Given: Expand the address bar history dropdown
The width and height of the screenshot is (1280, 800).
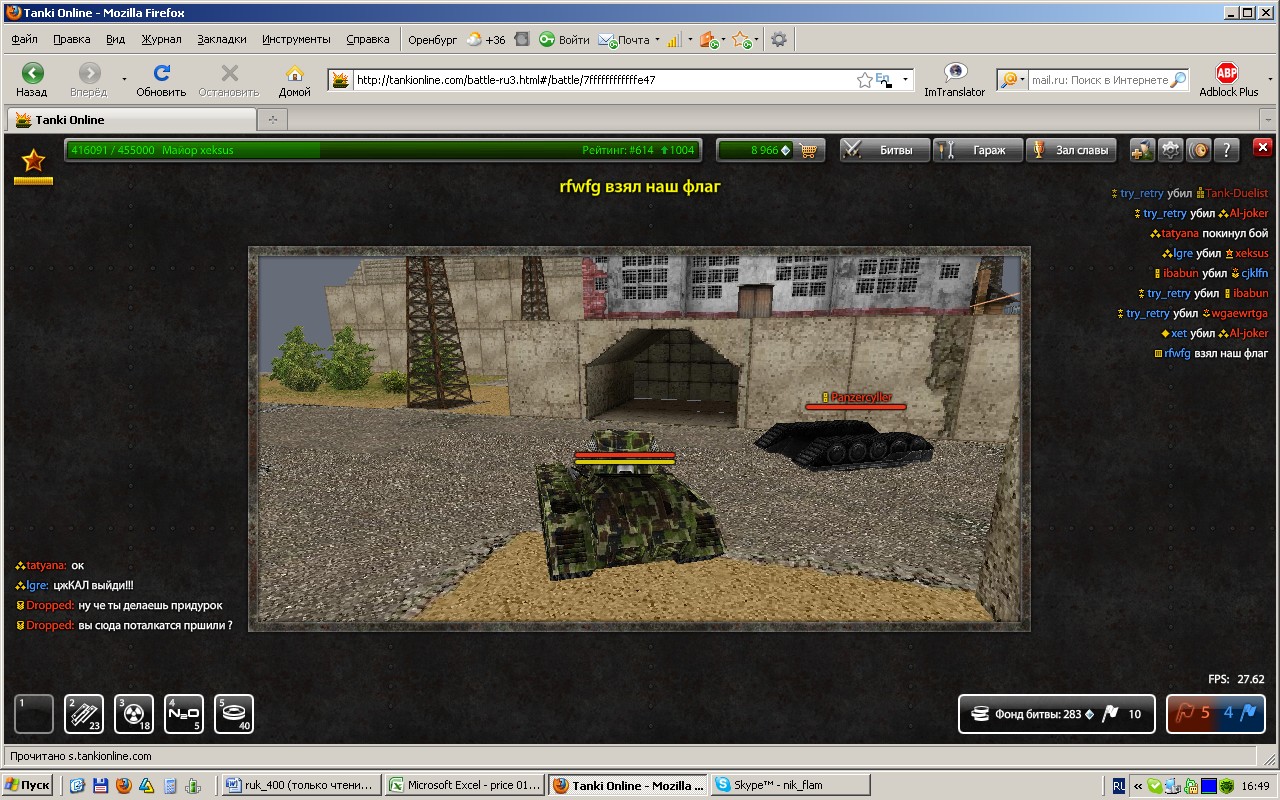Looking at the screenshot, I should pos(905,80).
